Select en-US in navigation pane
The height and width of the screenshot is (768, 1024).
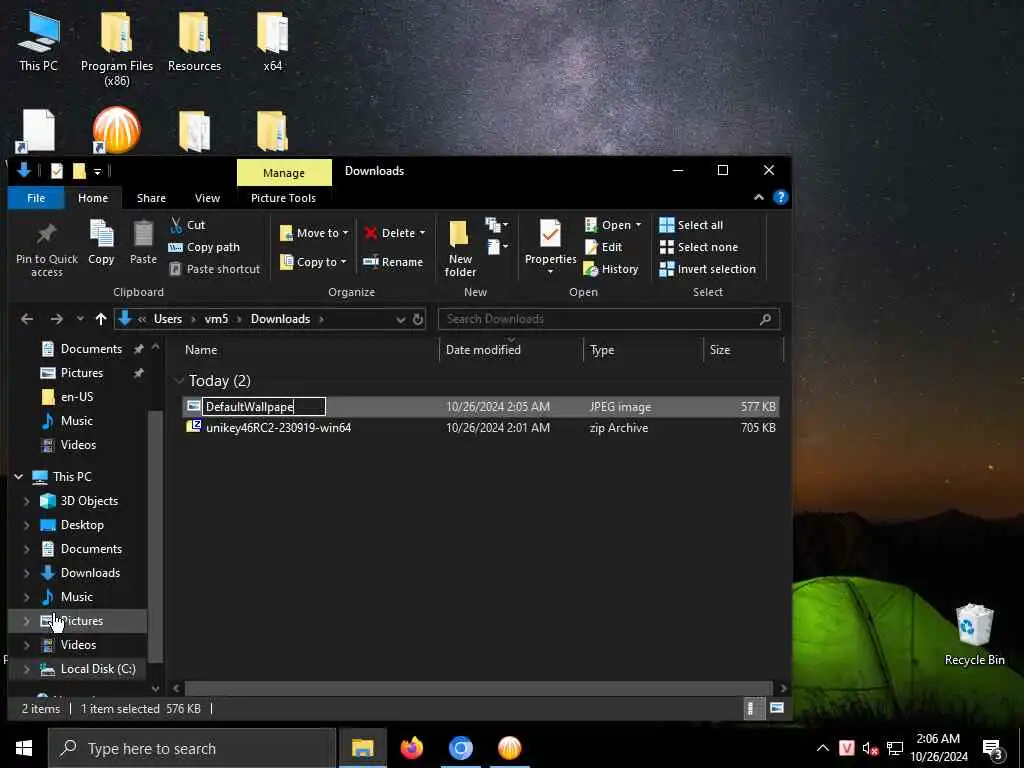pos(76,397)
